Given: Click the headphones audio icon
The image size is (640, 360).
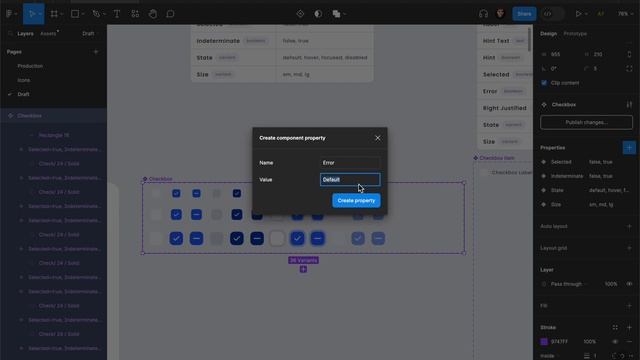Looking at the screenshot, I should (483, 14).
